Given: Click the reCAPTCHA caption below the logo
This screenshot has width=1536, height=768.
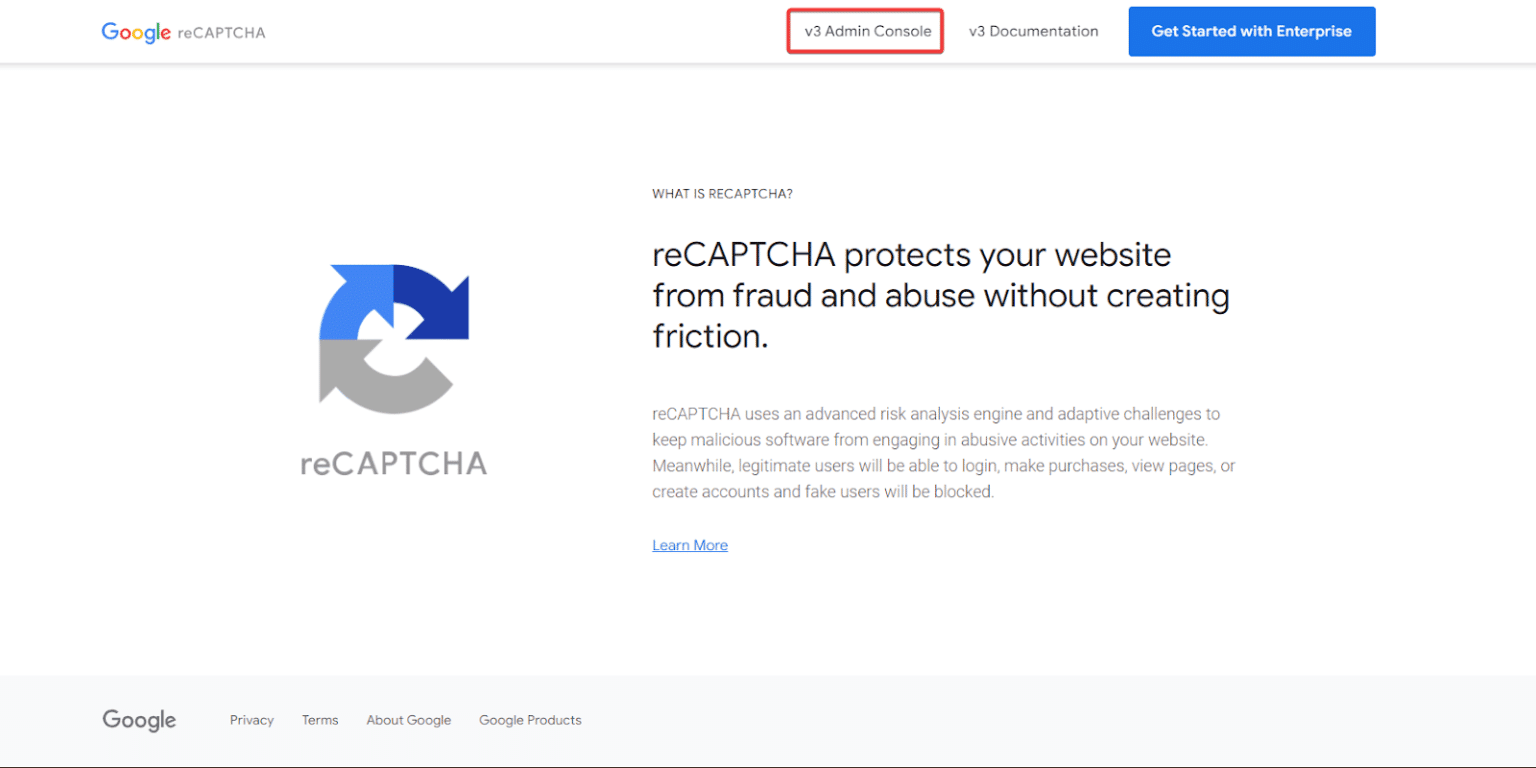Looking at the screenshot, I should [x=394, y=463].
